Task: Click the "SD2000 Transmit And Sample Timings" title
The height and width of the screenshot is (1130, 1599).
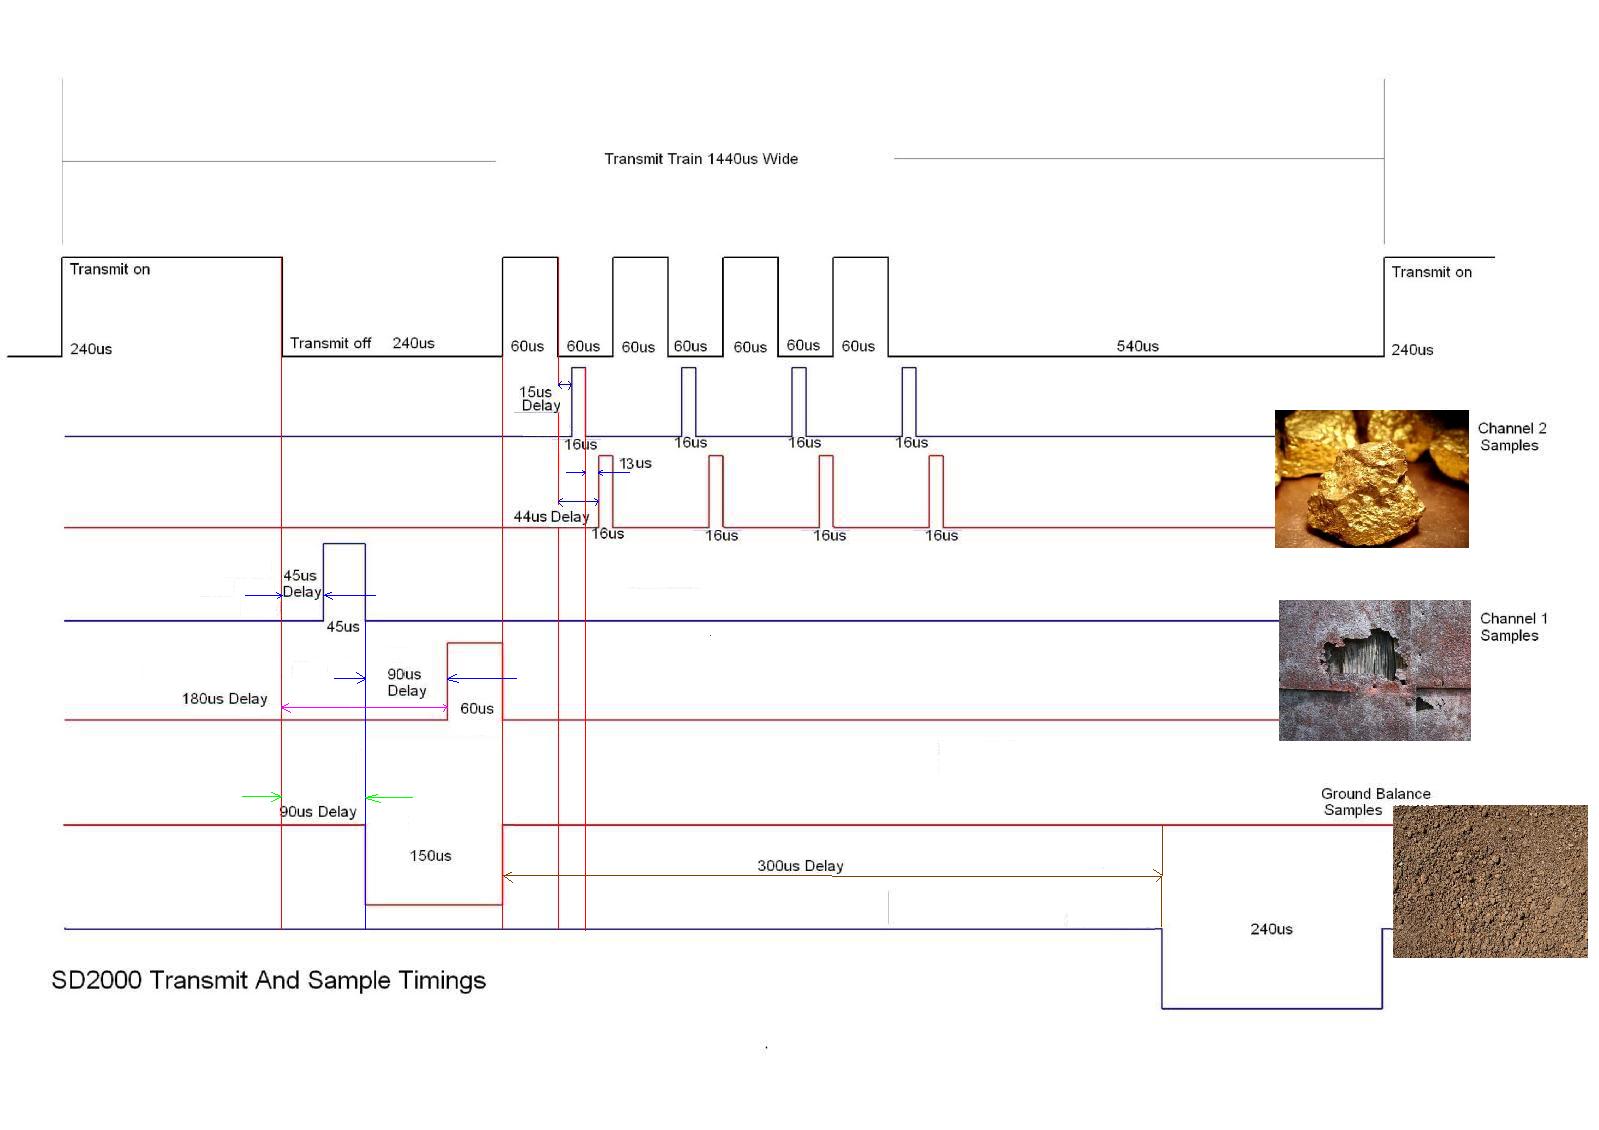Action: 268,981
